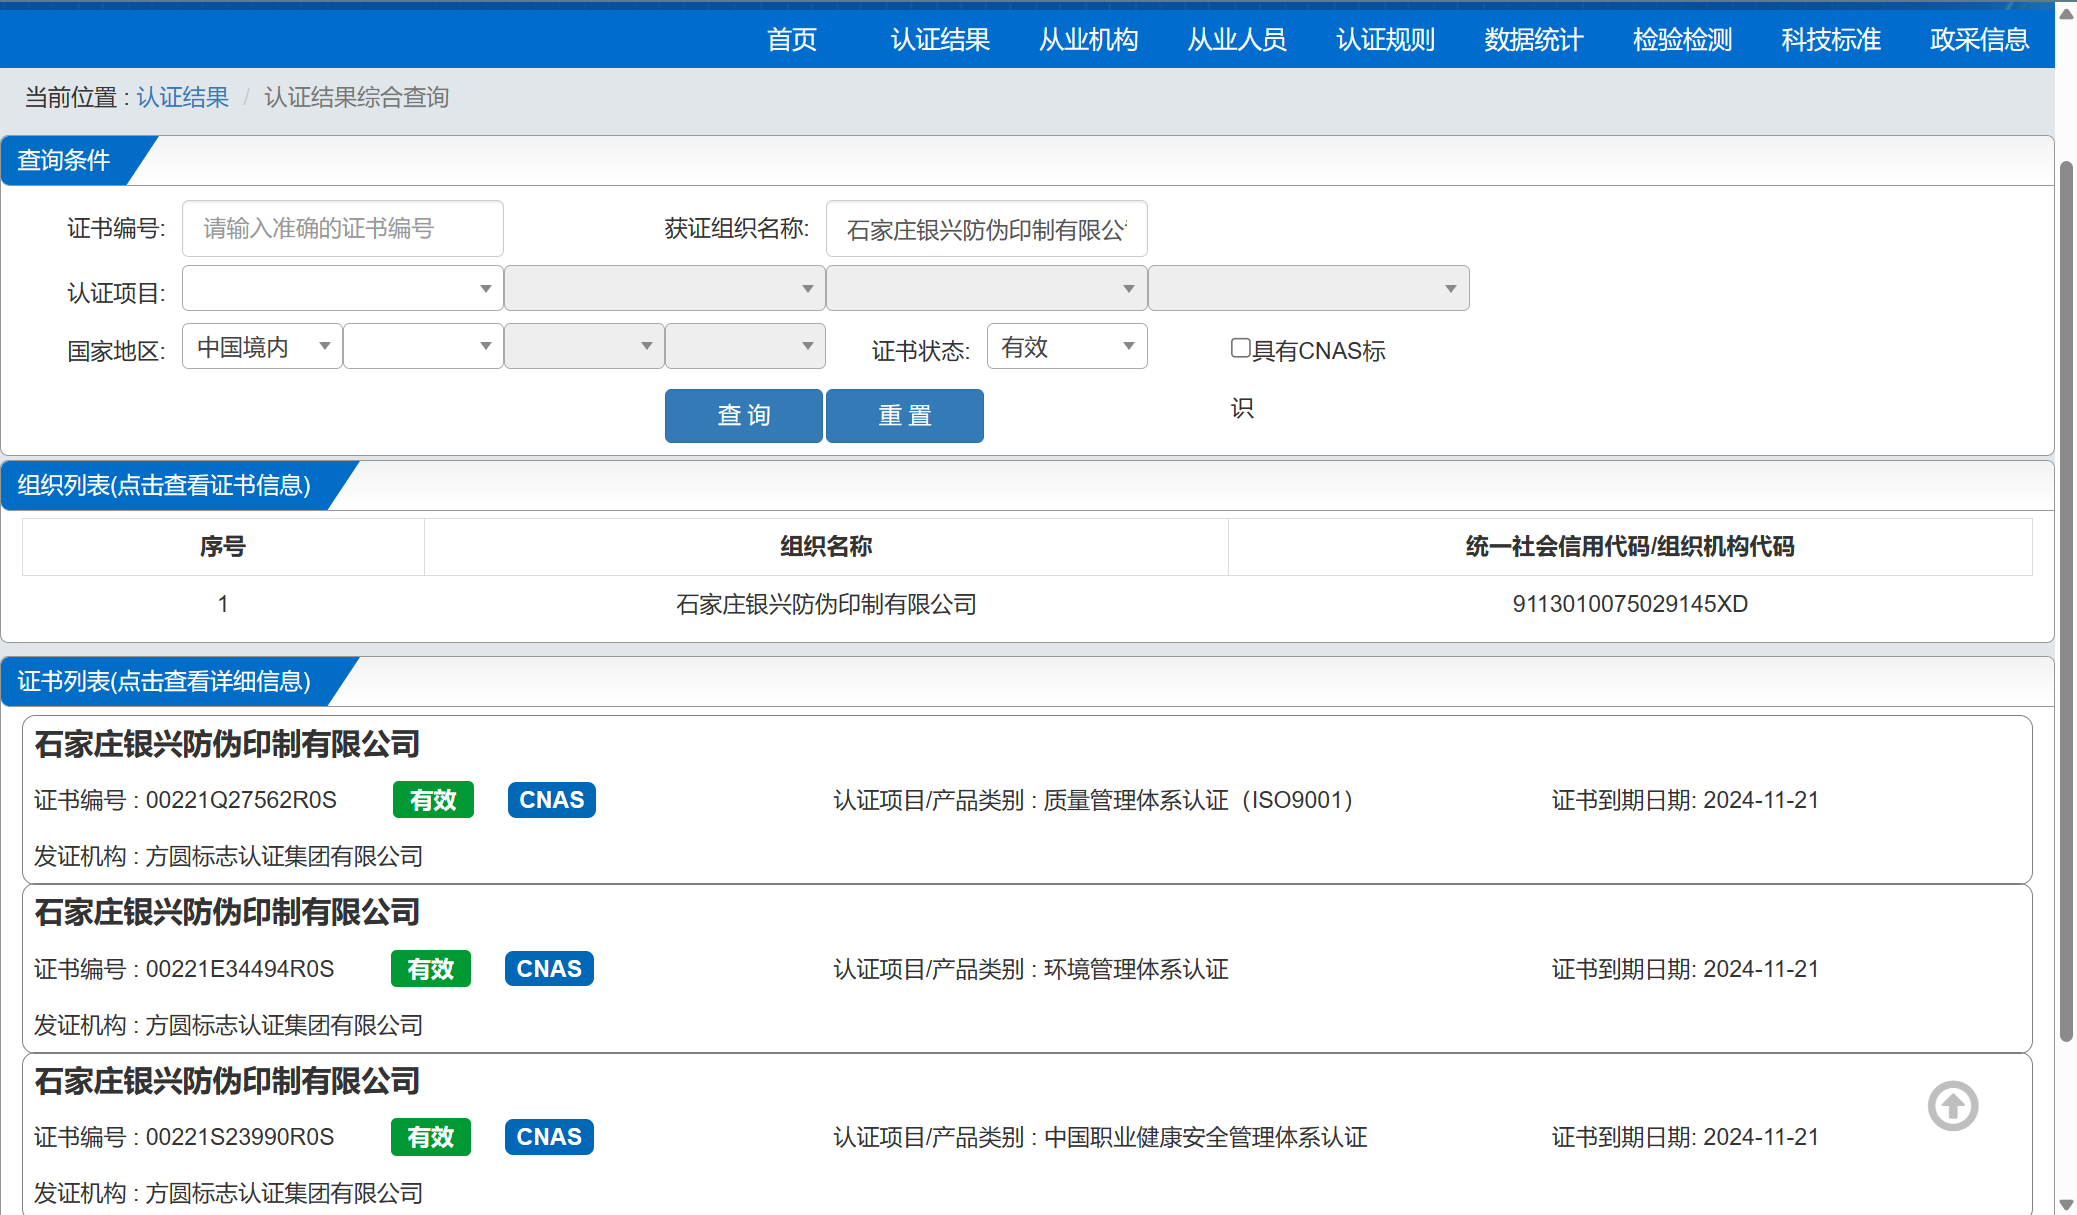This screenshot has width=2077, height=1215.
Task: Click the scrollbar down arrow
Action: (2066, 1204)
